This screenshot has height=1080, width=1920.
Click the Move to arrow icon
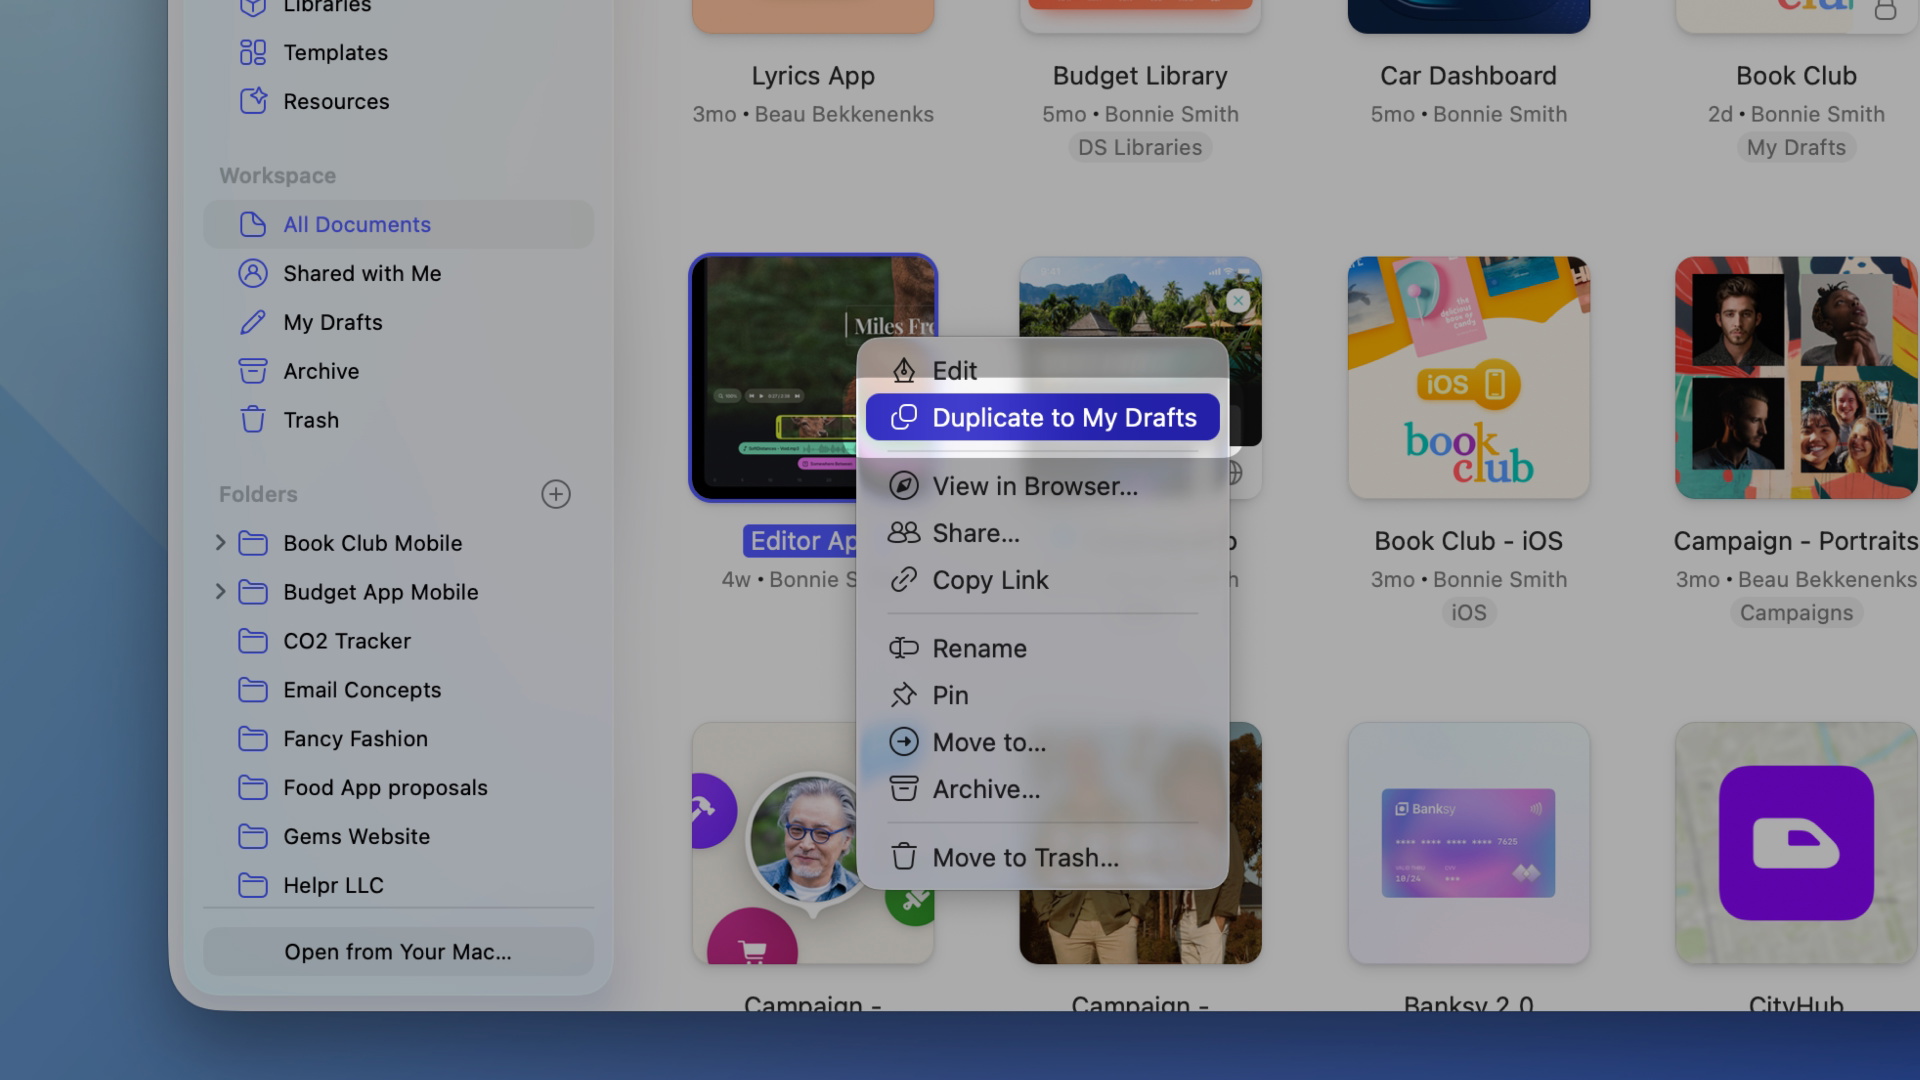[x=904, y=742]
